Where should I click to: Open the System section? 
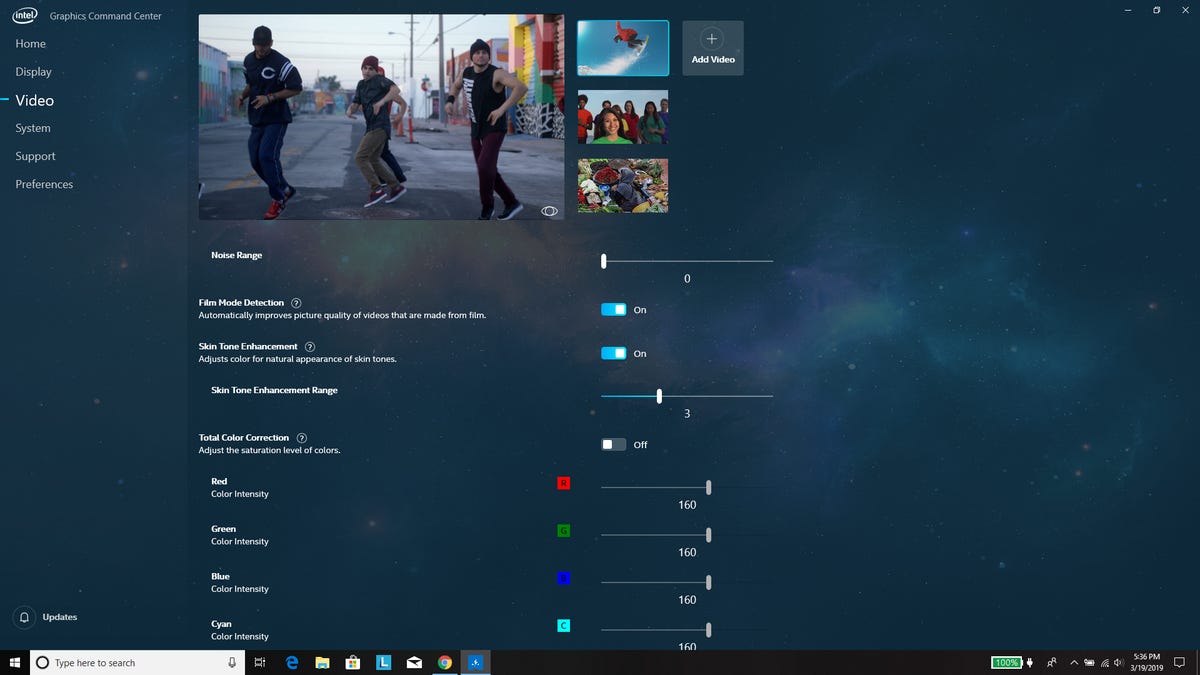pos(32,128)
